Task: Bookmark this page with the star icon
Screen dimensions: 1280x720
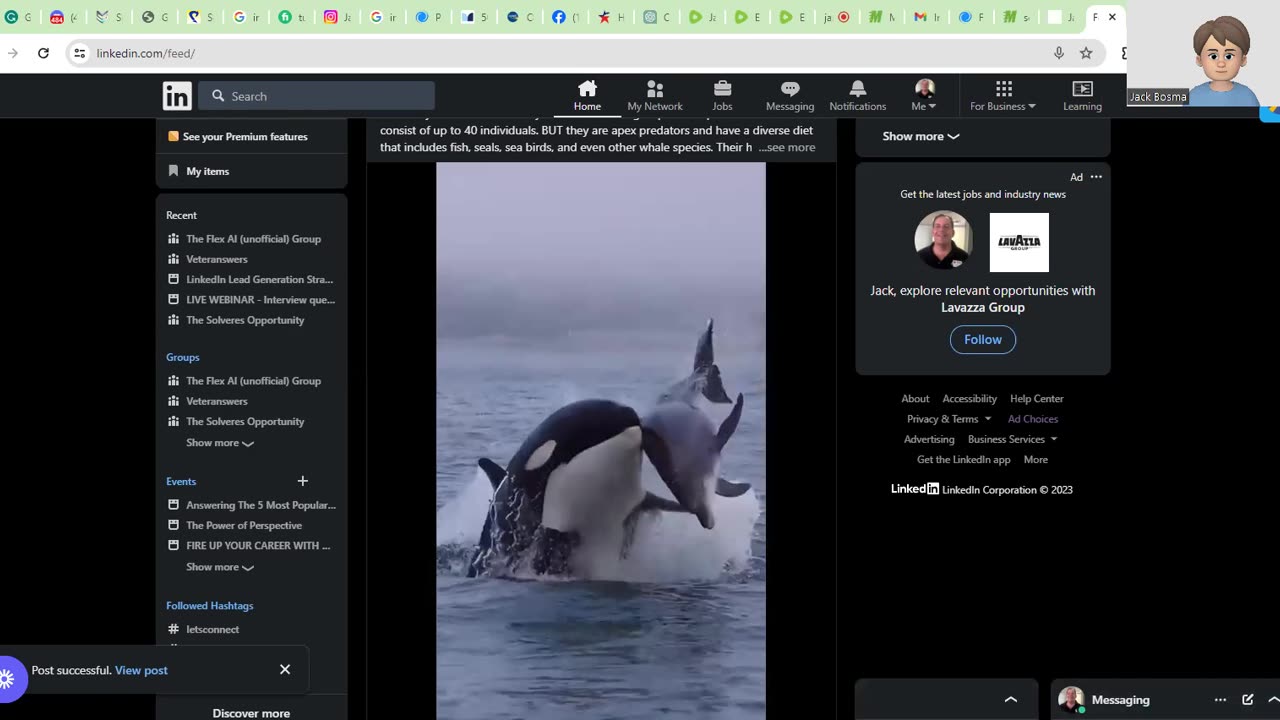Action: [1086, 53]
